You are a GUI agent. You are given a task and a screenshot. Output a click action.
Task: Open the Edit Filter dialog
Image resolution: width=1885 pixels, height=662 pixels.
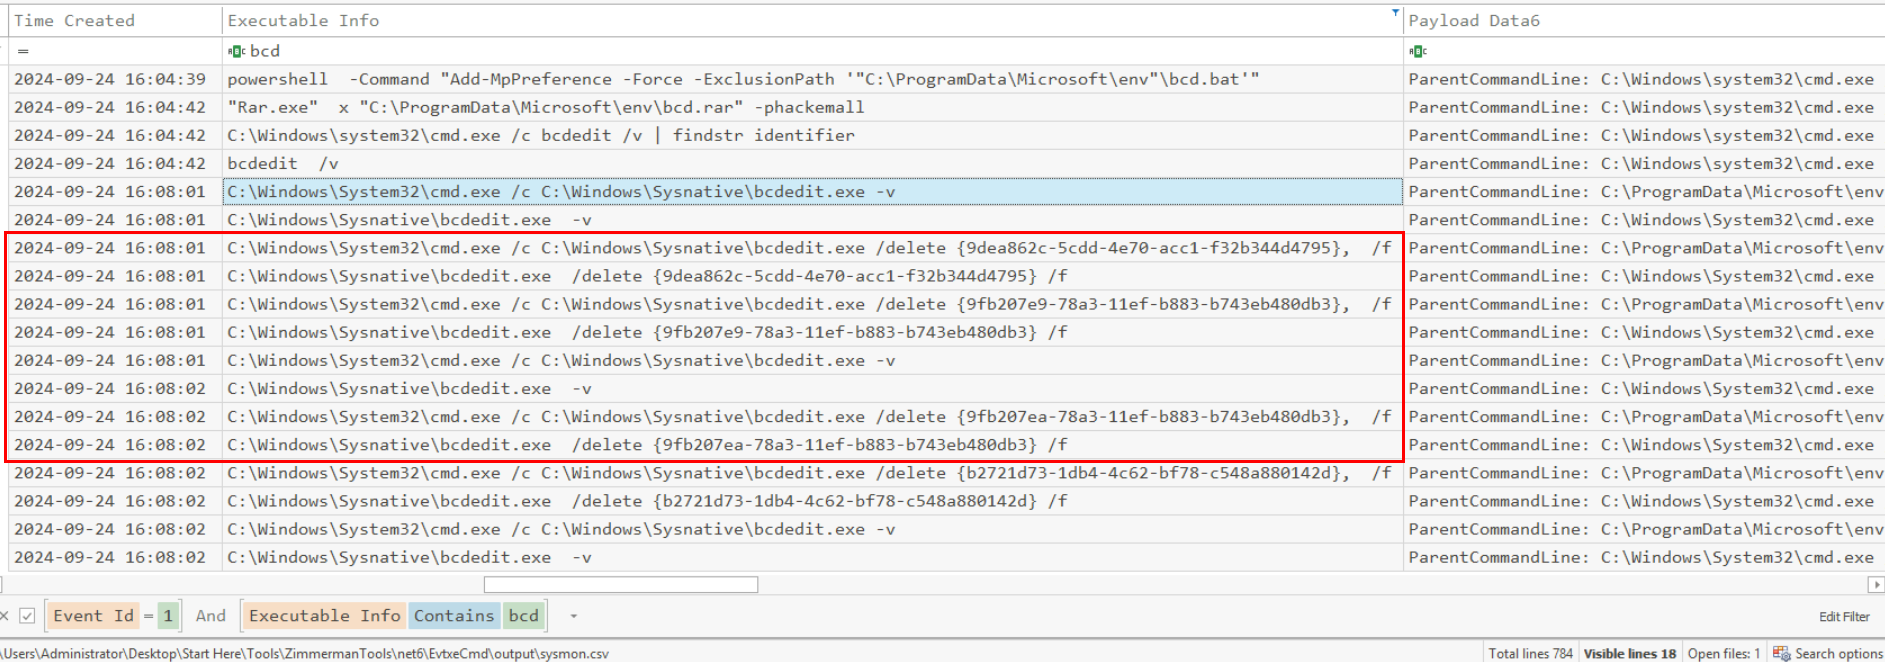click(1844, 617)
